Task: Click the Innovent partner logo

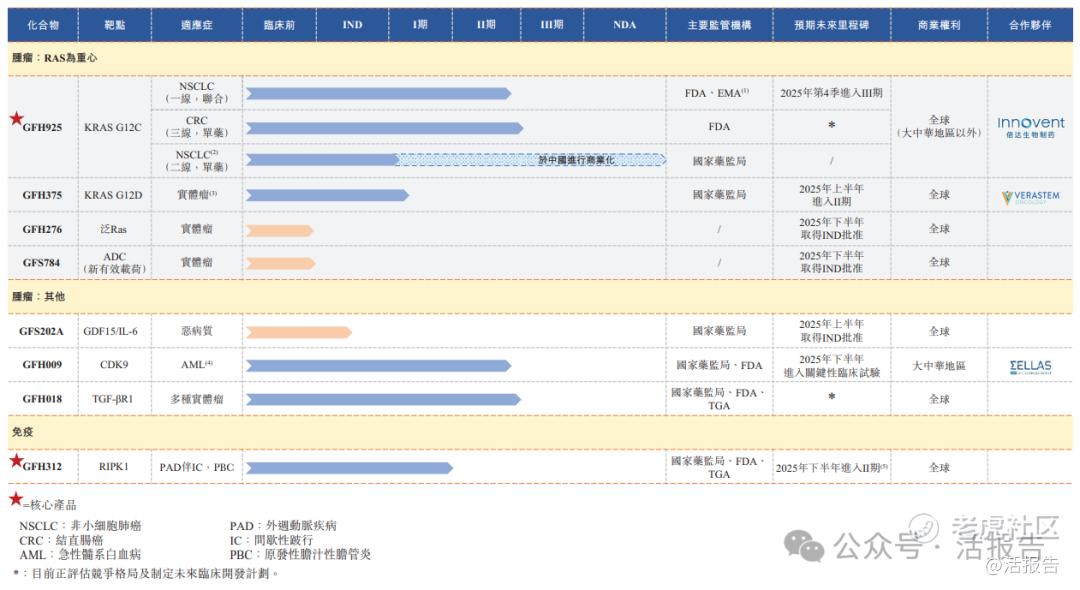Action: click(1030, 127)
